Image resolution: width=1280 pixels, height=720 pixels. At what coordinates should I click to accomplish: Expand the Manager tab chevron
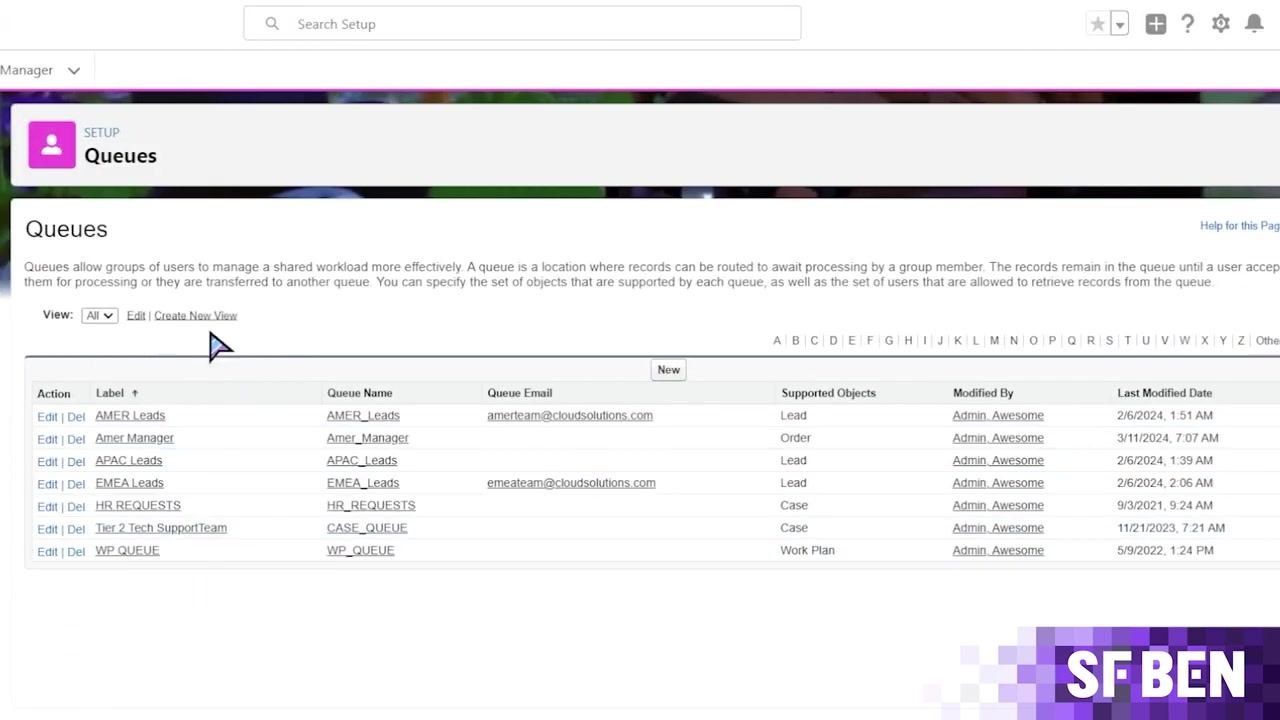pos(73,70)
